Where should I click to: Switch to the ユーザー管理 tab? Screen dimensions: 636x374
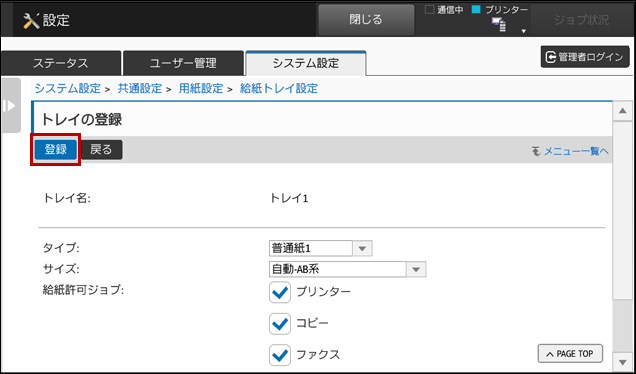click(x=183, y=63)
